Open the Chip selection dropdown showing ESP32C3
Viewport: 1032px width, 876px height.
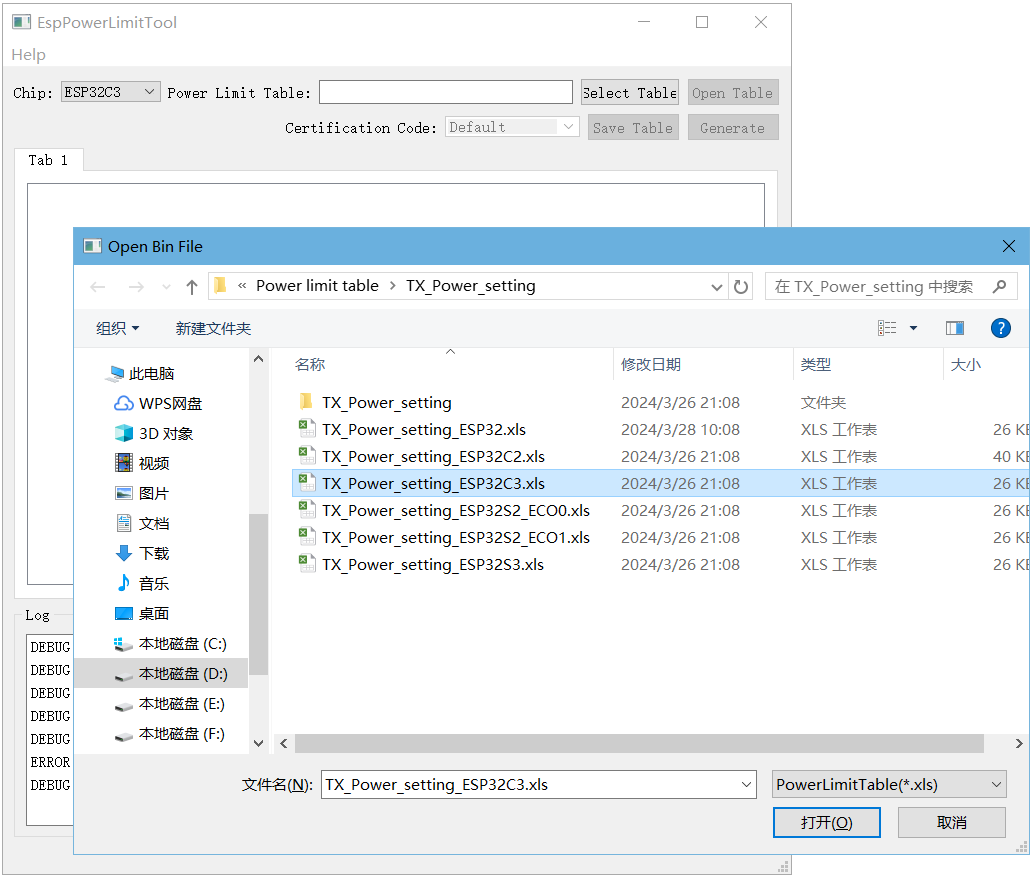click(110, 91)
